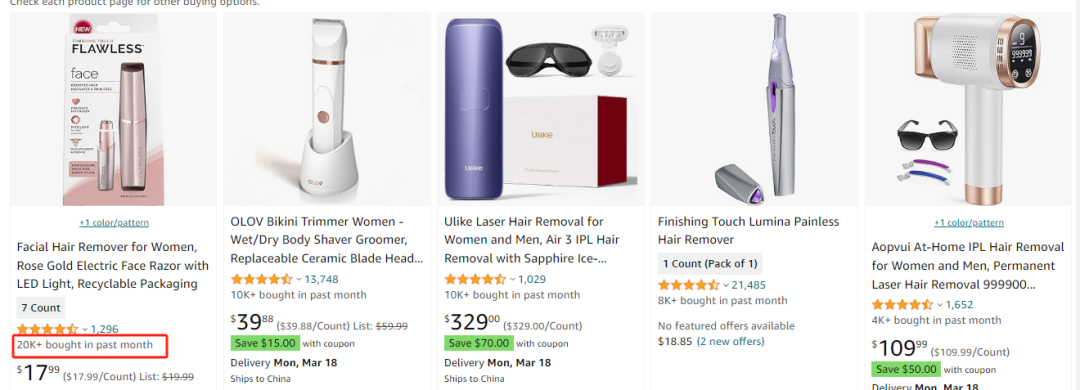
Task: Click the '+1 color/pattern' link under FLAWLESS
Action: [x=114, y=223]
